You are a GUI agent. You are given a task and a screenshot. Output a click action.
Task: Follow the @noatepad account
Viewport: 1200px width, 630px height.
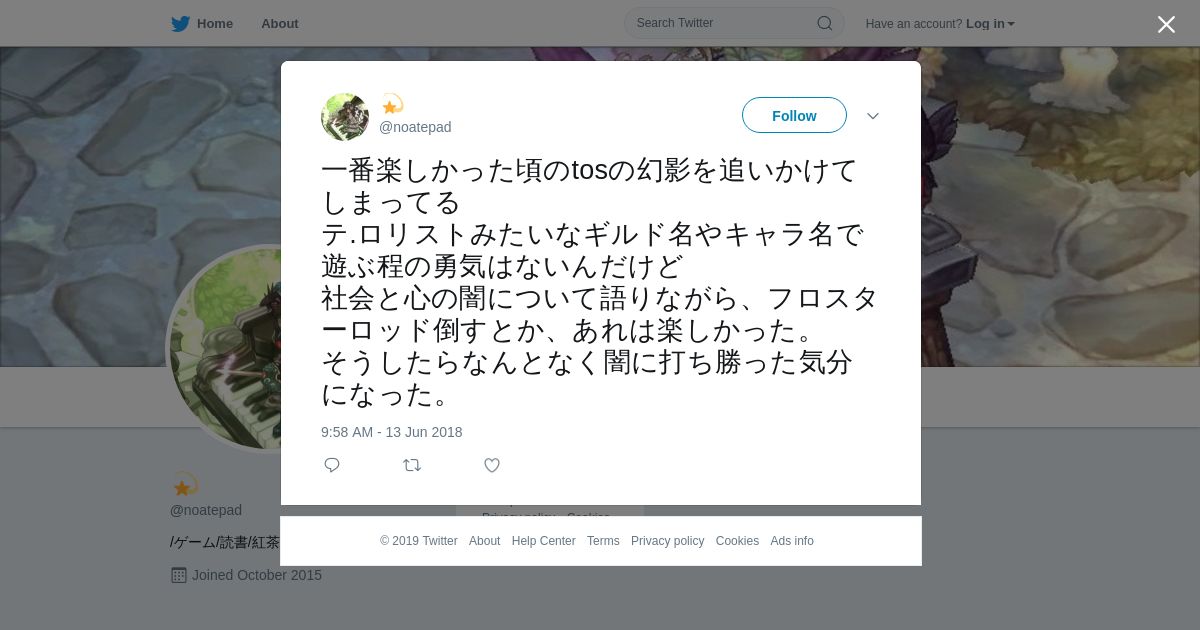pyautogui.click(x=794, y=115)
